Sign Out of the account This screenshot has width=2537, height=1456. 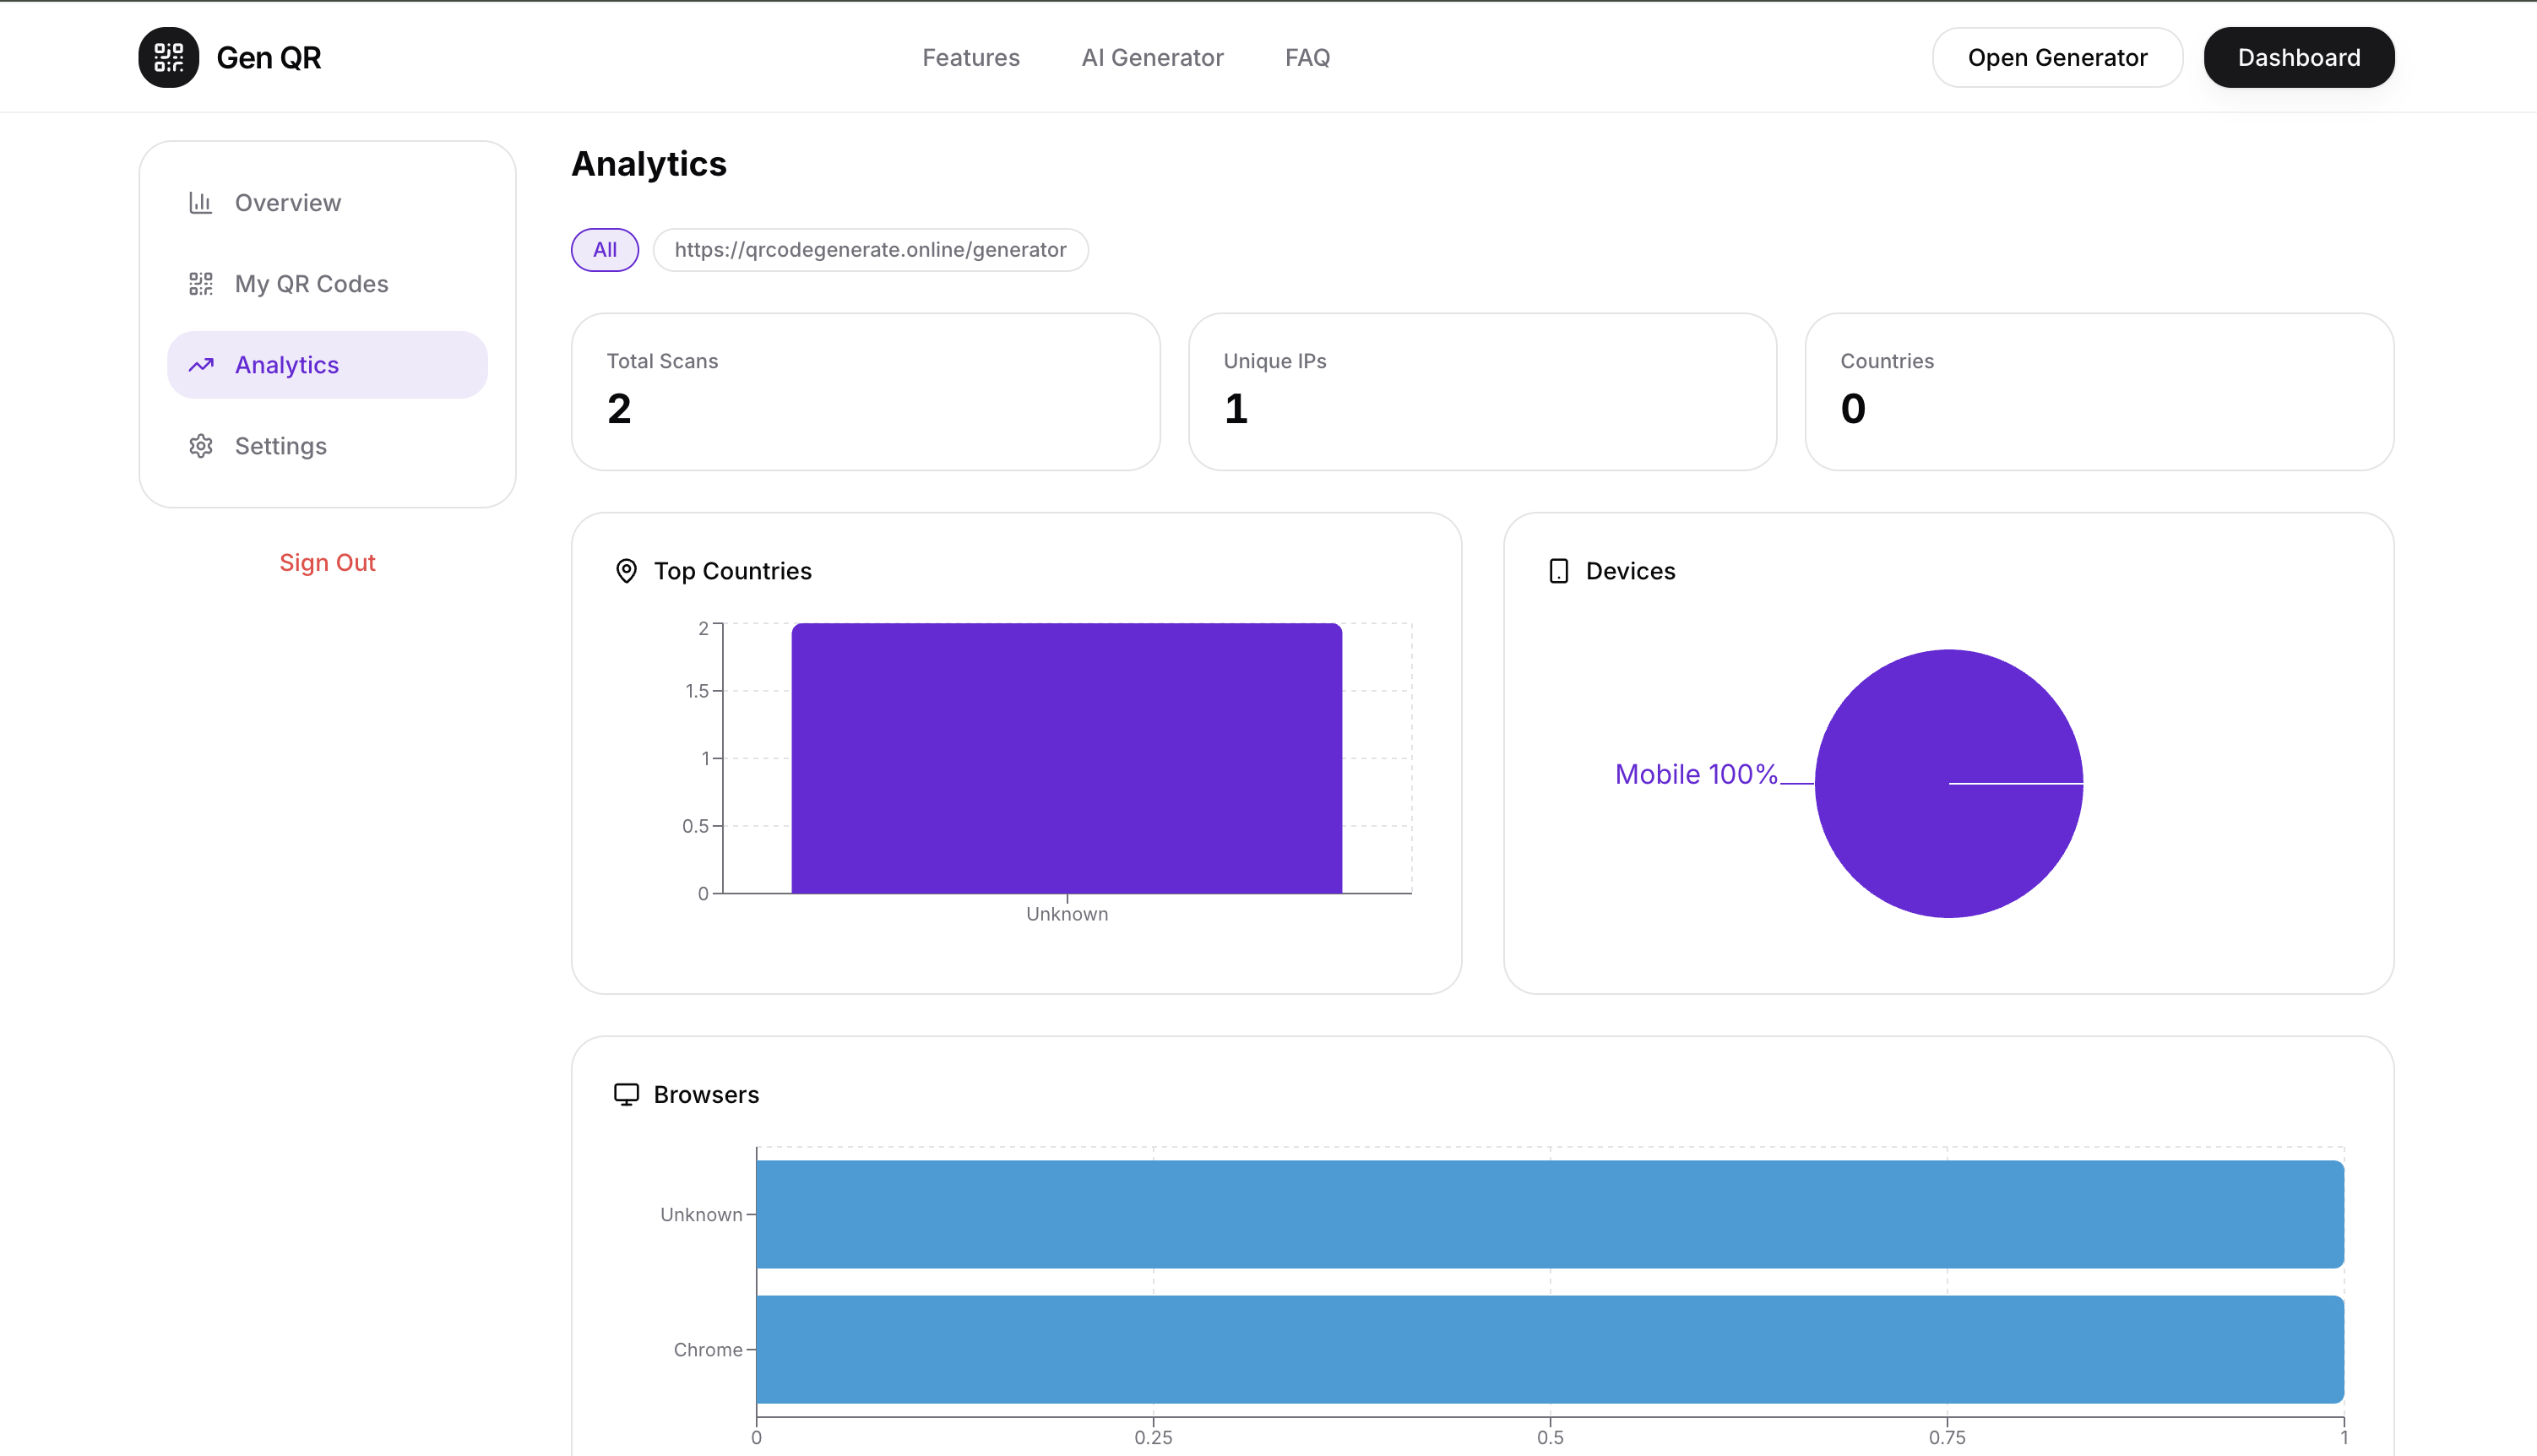coord(327,563)
